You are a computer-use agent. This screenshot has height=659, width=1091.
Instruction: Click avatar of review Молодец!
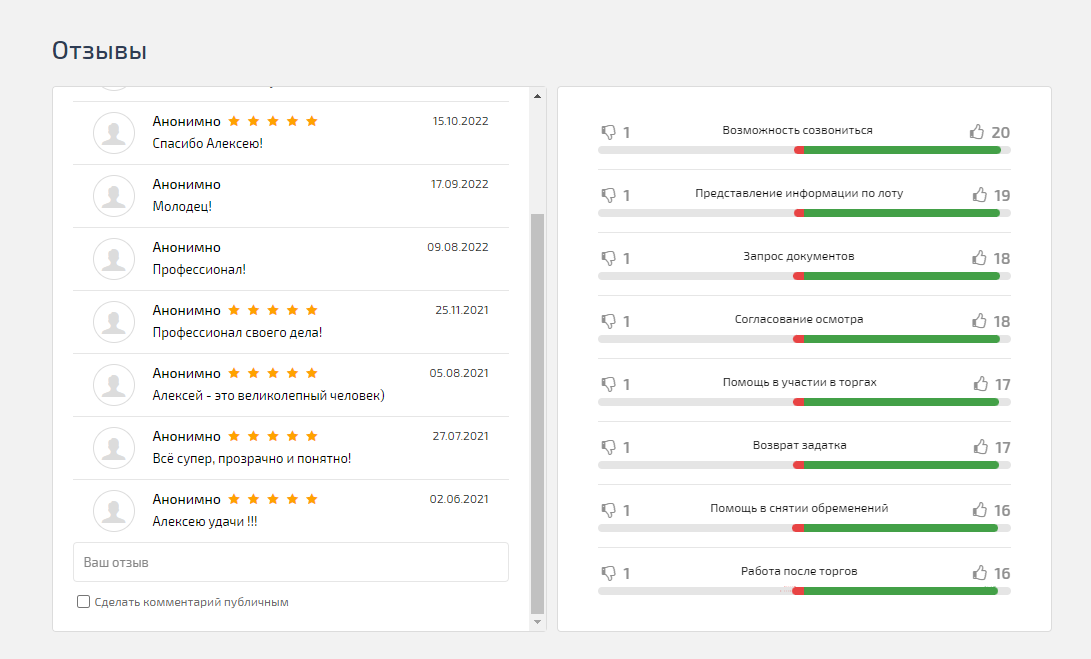(x=114, y=196)
